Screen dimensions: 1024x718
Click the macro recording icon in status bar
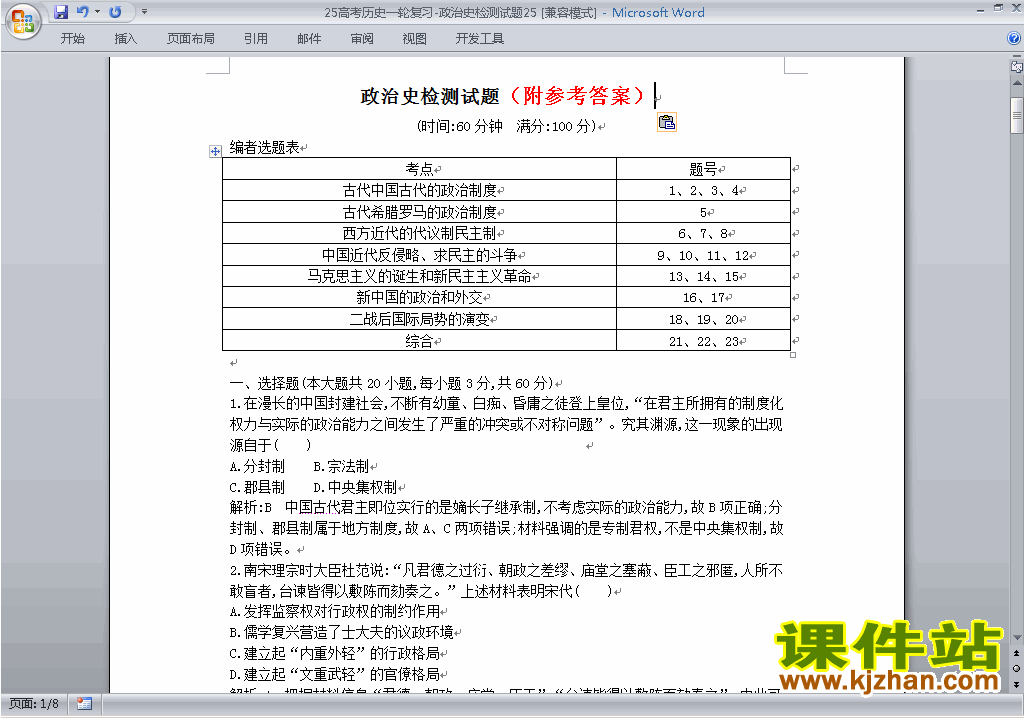pos(84,703)
